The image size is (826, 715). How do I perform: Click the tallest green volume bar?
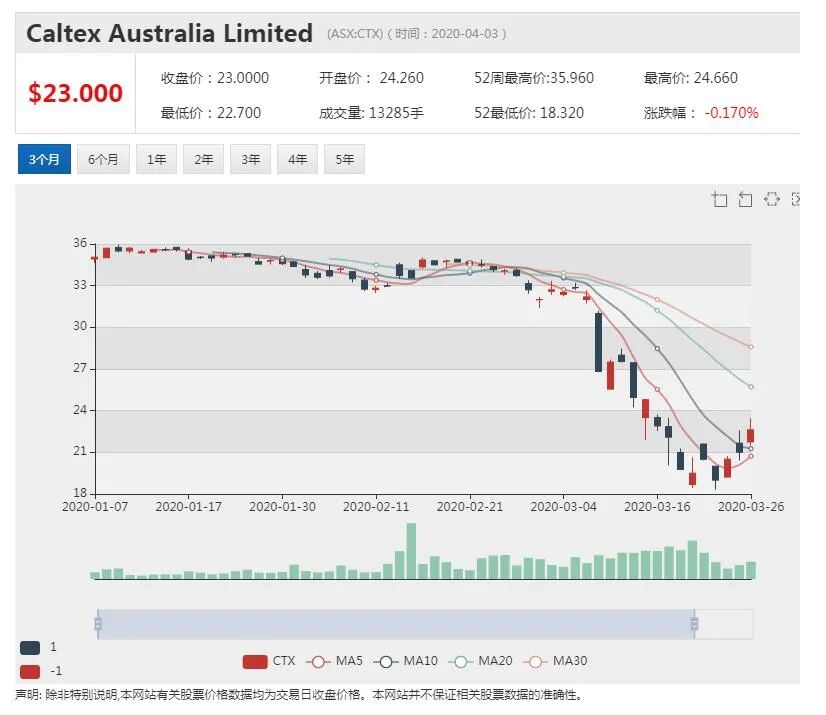[x=411, y=551]
